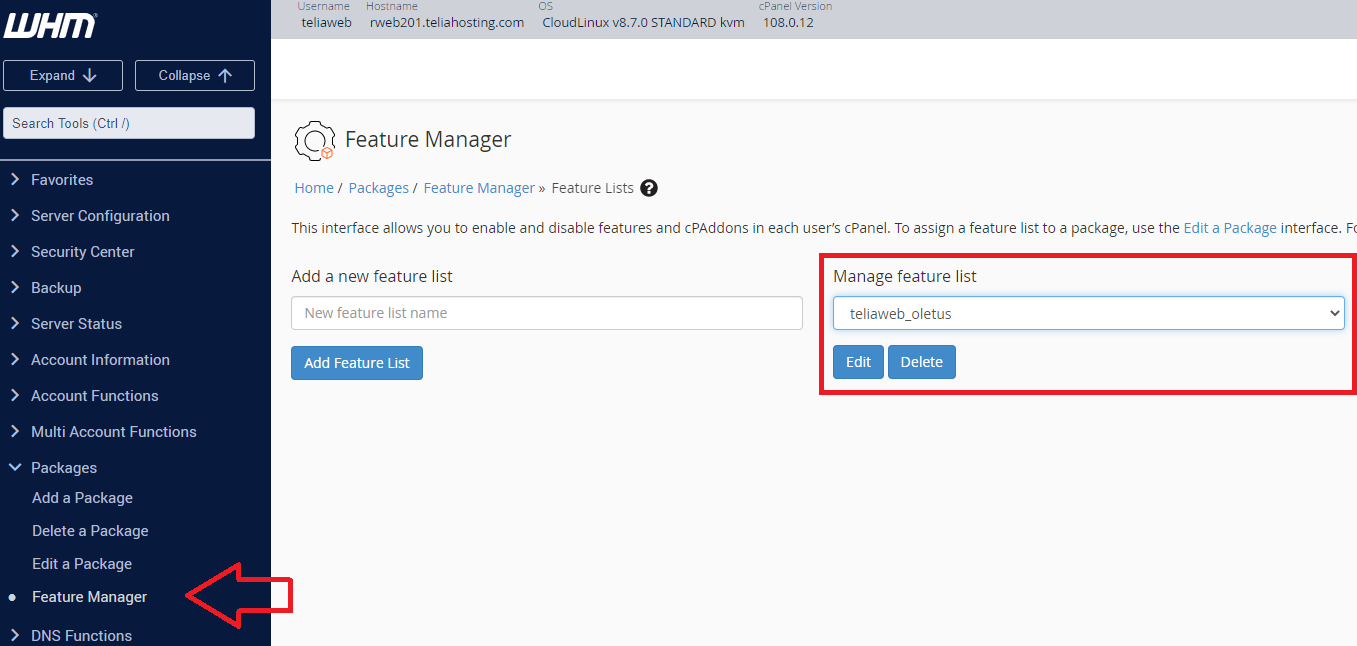
Task: Click the Manage feature list label
Action: tap(905, 276)
